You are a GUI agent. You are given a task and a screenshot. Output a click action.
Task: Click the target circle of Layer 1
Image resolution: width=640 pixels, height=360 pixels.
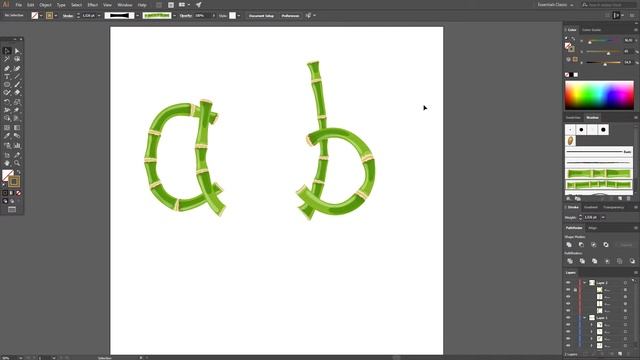point(625,318)
